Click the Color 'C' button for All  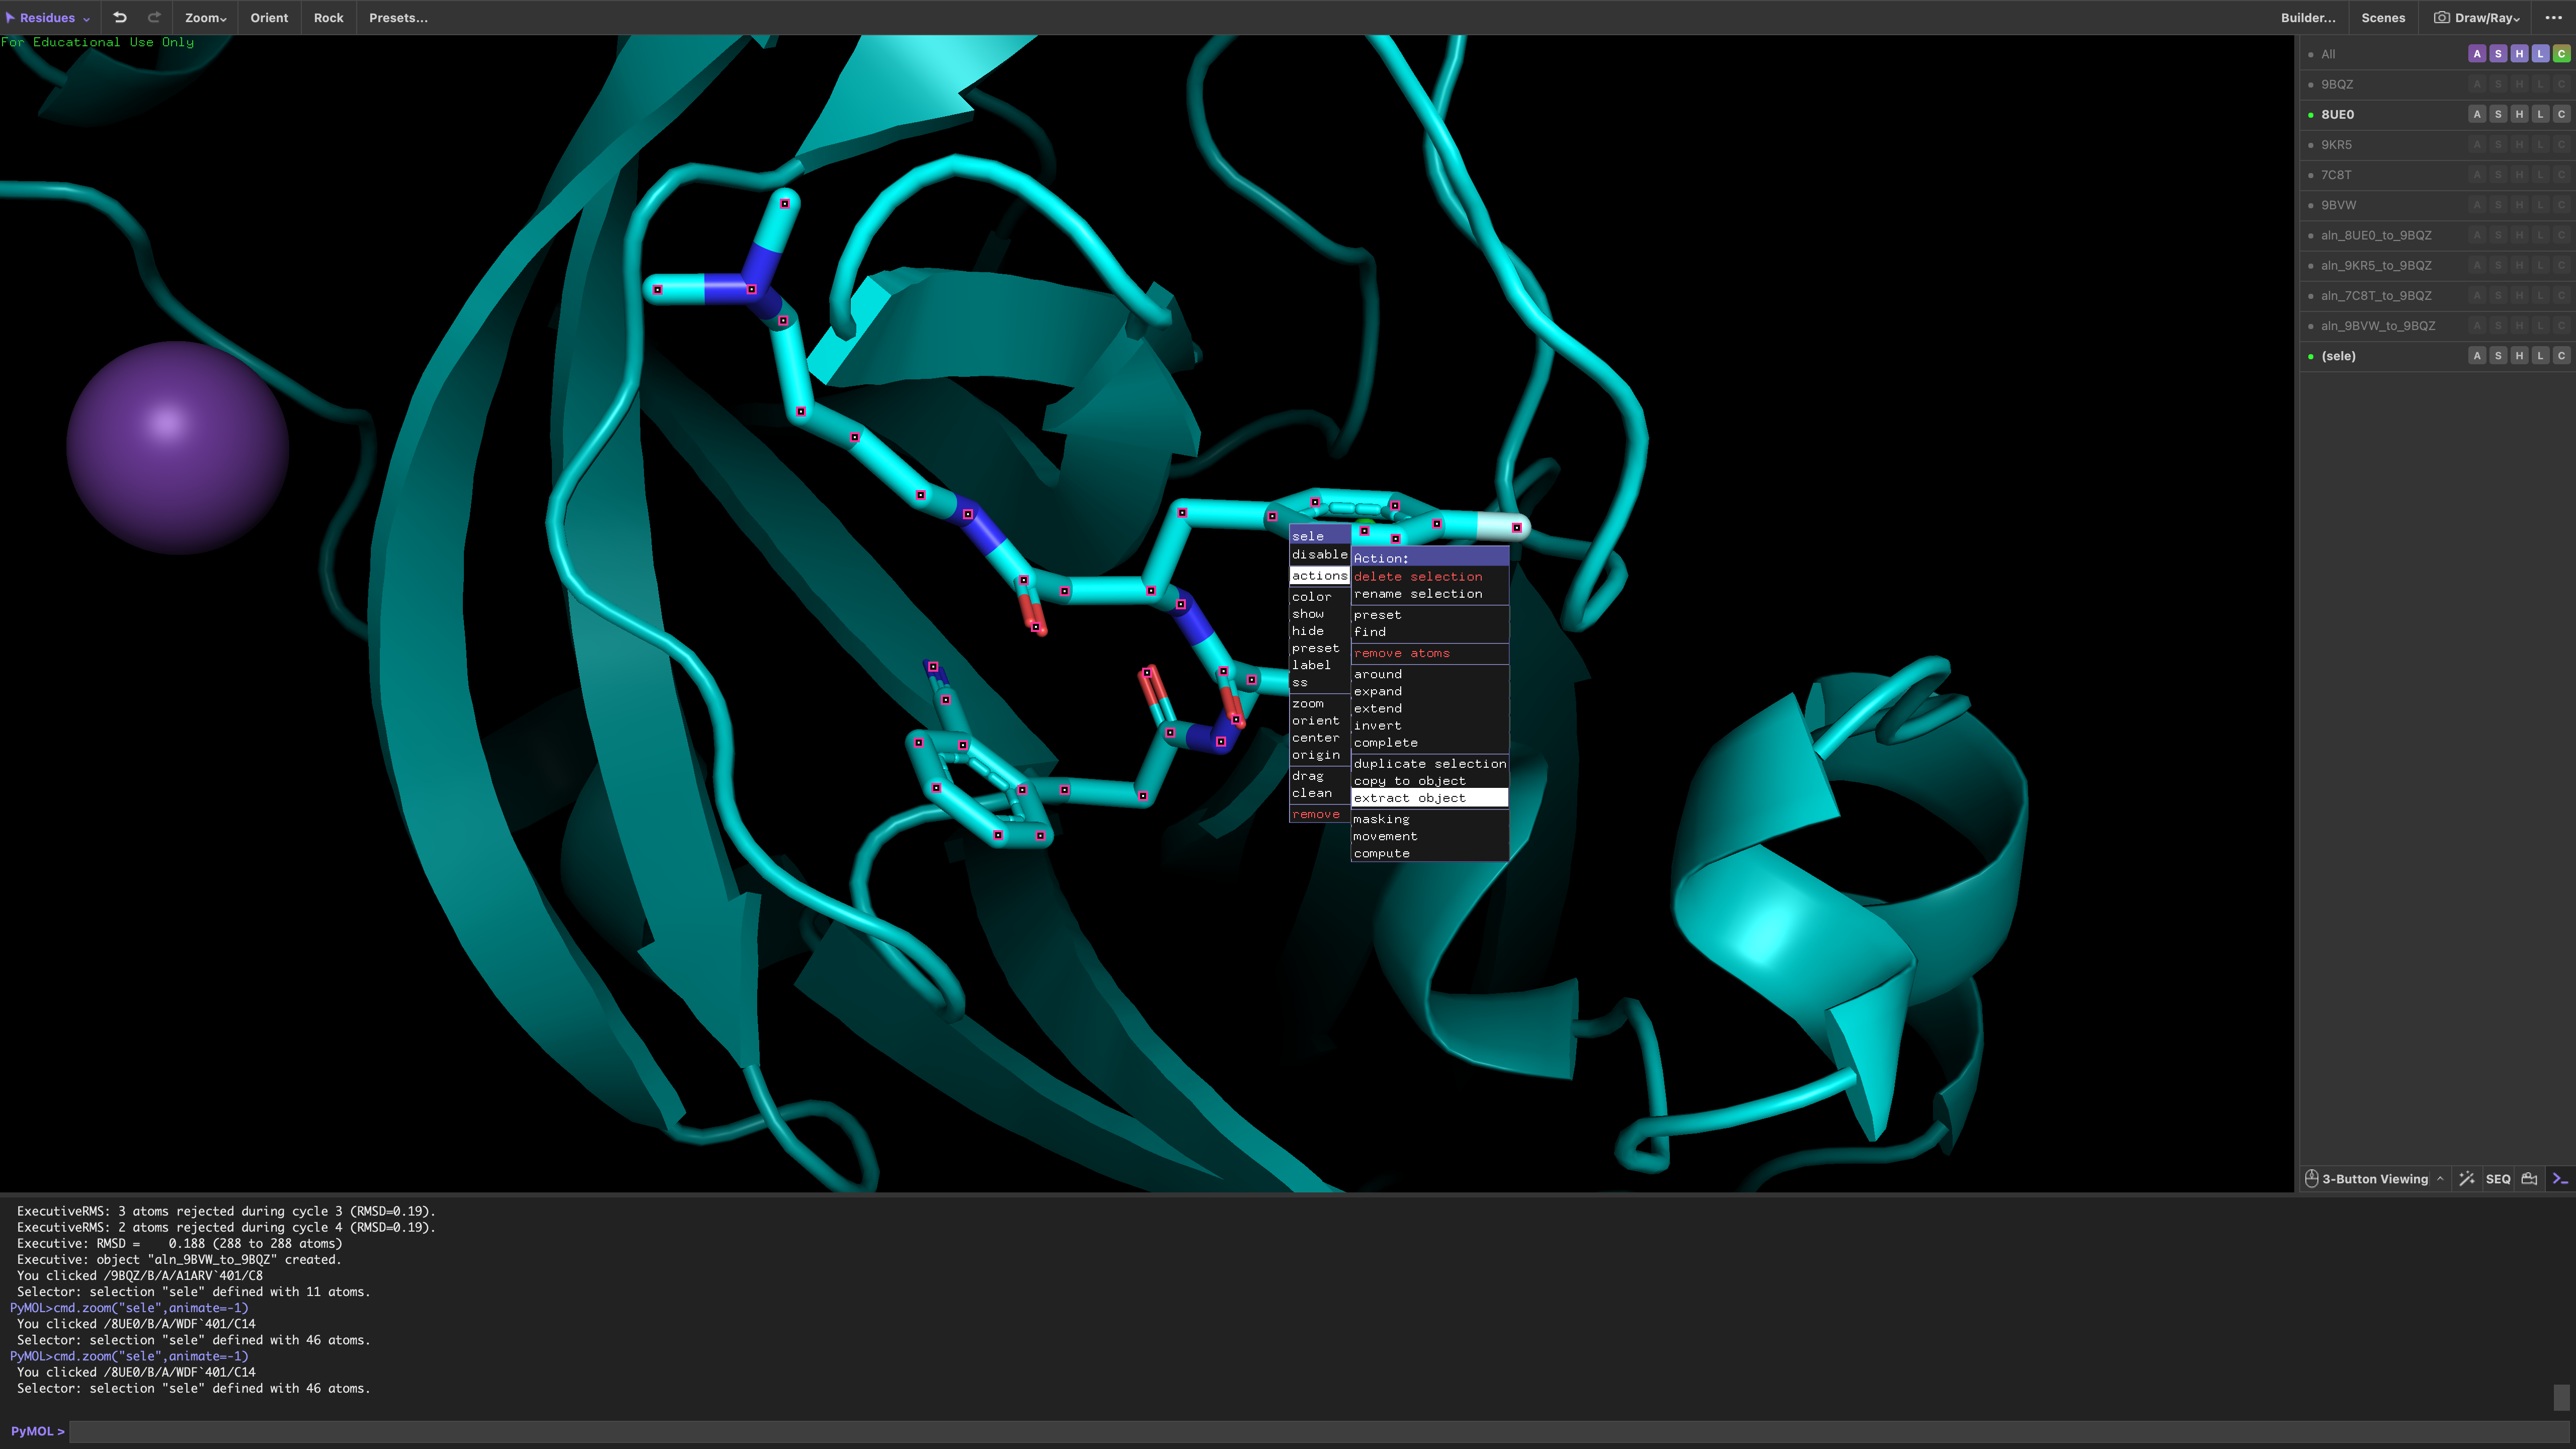(x=2560, y=54)
